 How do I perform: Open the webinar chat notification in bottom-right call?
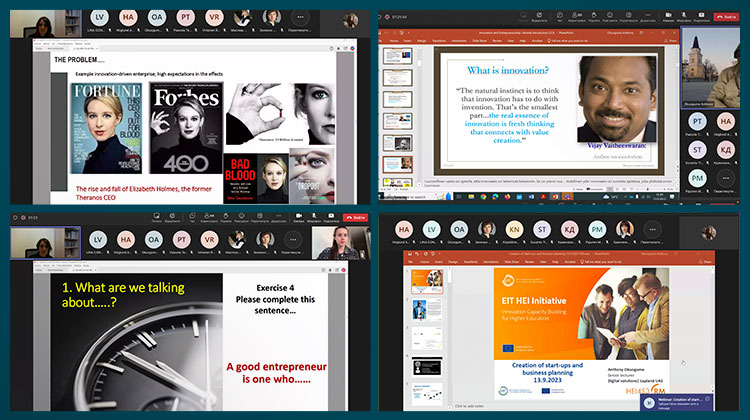(x=676, y=402)
